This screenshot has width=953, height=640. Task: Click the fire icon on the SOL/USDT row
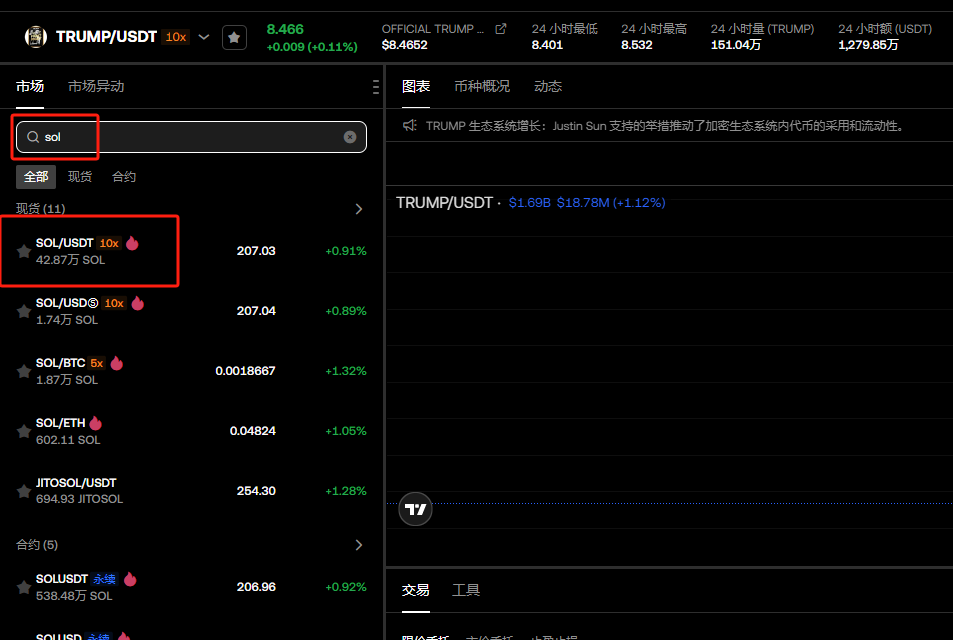click(x=132, y=243)
